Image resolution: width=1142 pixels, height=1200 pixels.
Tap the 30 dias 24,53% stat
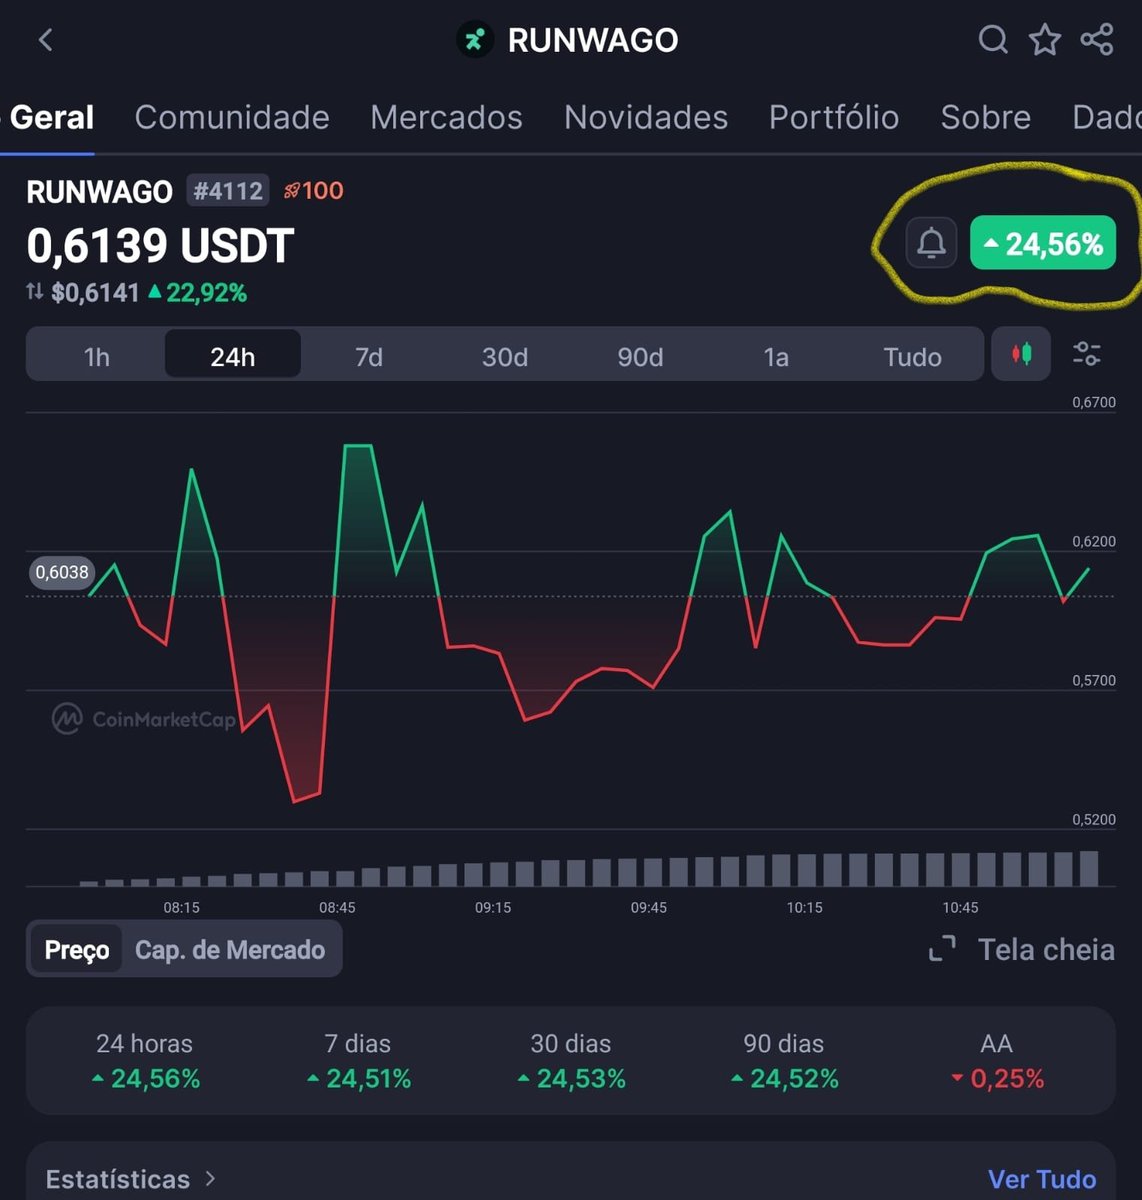coord(571,1061)
